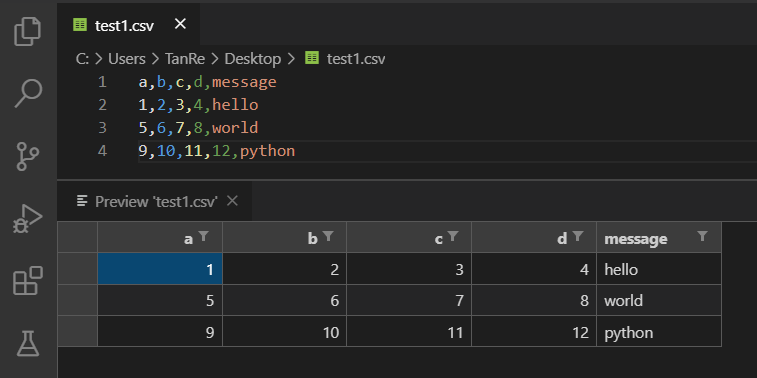The image size is (757, 378).
Task: Open the Search view icon
Action: pyautogui.click(x=28, y=93)
